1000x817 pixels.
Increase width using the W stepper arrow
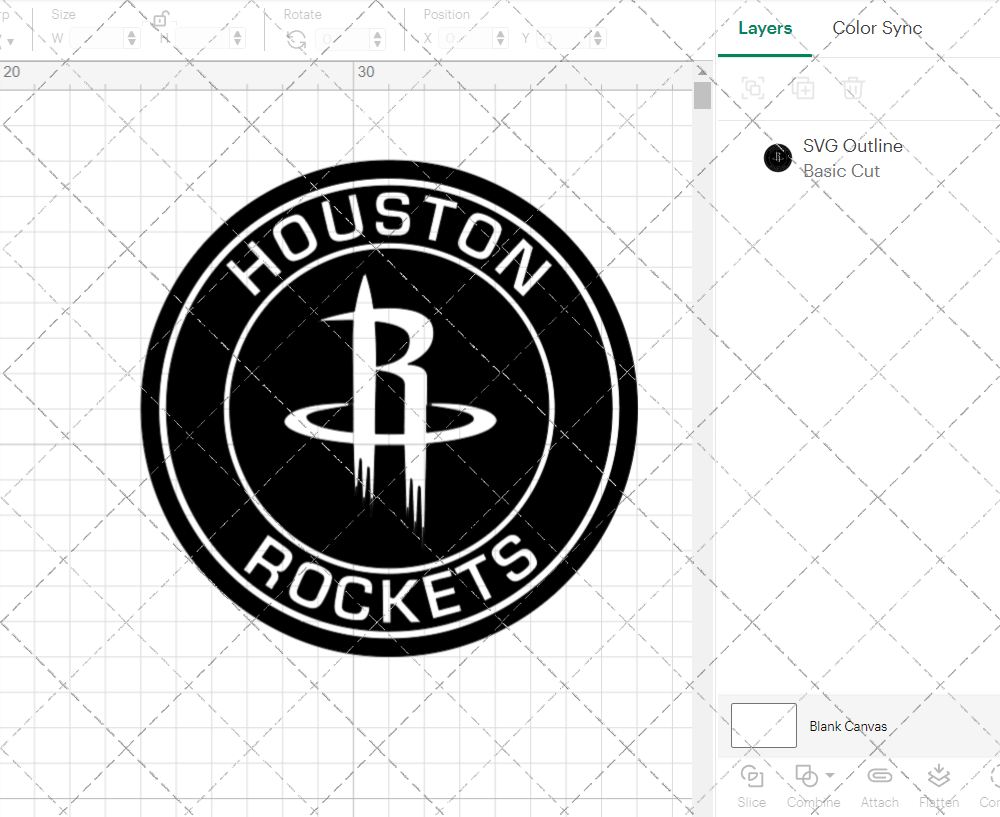pyautogui.click(x=132, y=33)
